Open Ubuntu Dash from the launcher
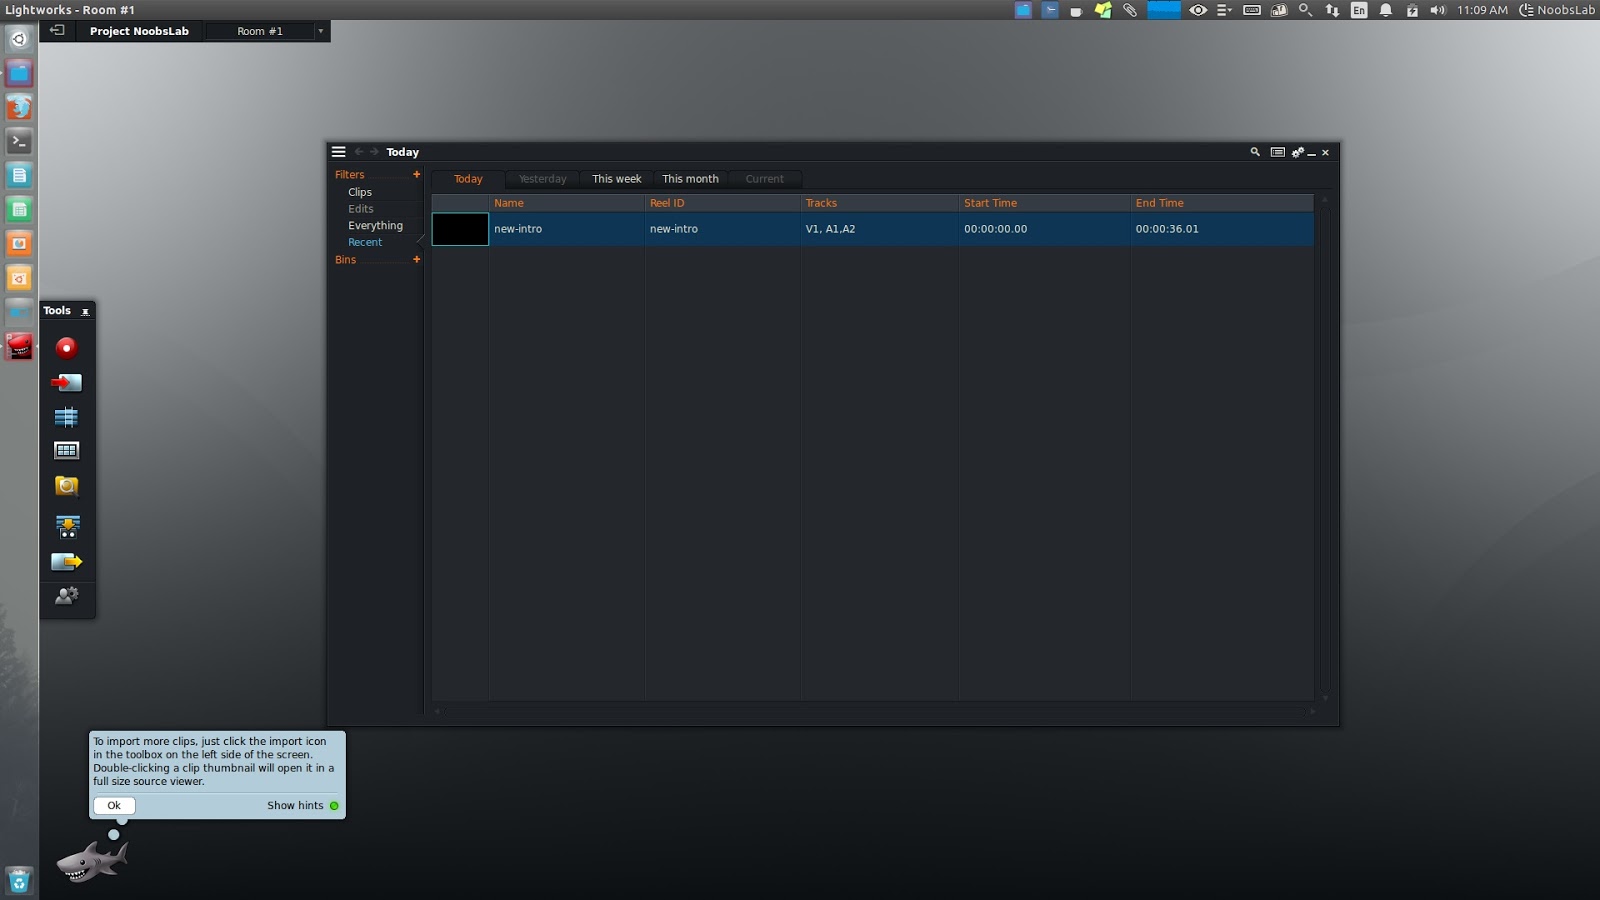This screenshot has height=900, width=1600. click(x=19, y=40)
